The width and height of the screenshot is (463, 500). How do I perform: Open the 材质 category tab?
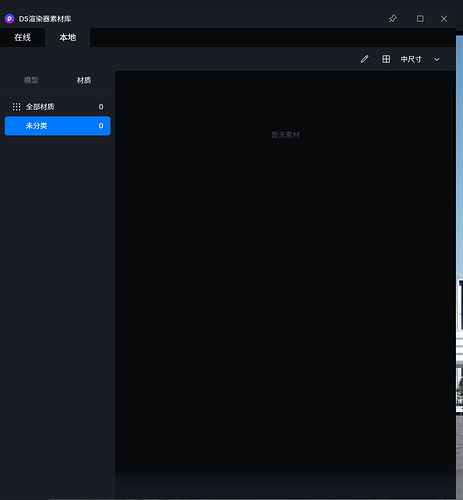84,80
